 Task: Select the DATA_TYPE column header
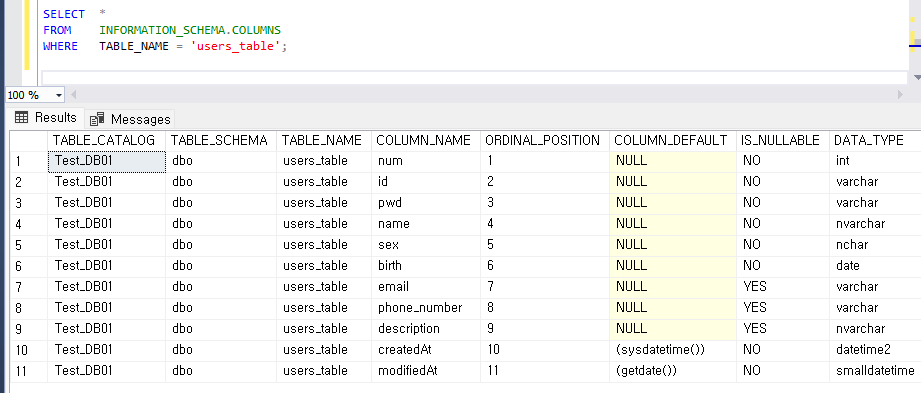(875, 140)
